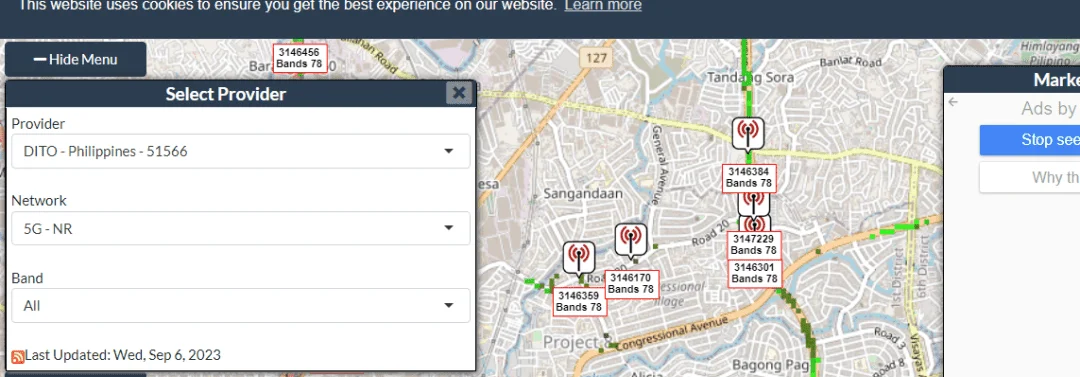Viewport: 1080px width, 377px height.
Task: Click the route 127 road shield
Action: (596, 58)
